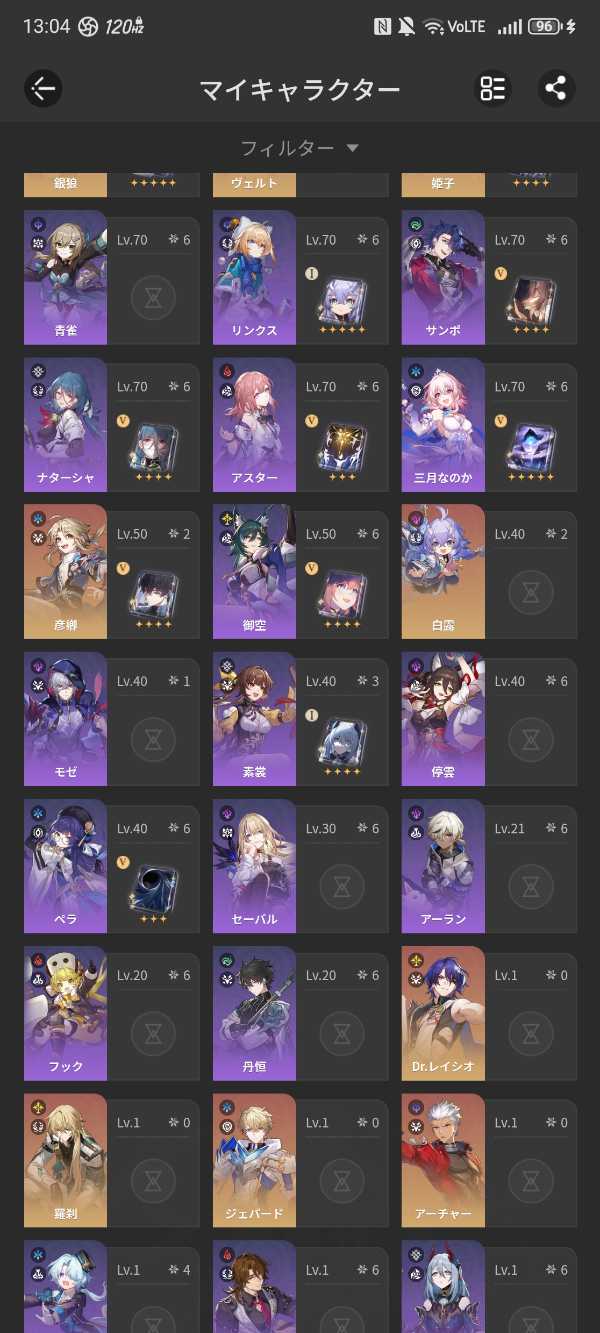Tap the マイキャラクター page title
This screenshot has height=1333, width=600.
point(300,89)
